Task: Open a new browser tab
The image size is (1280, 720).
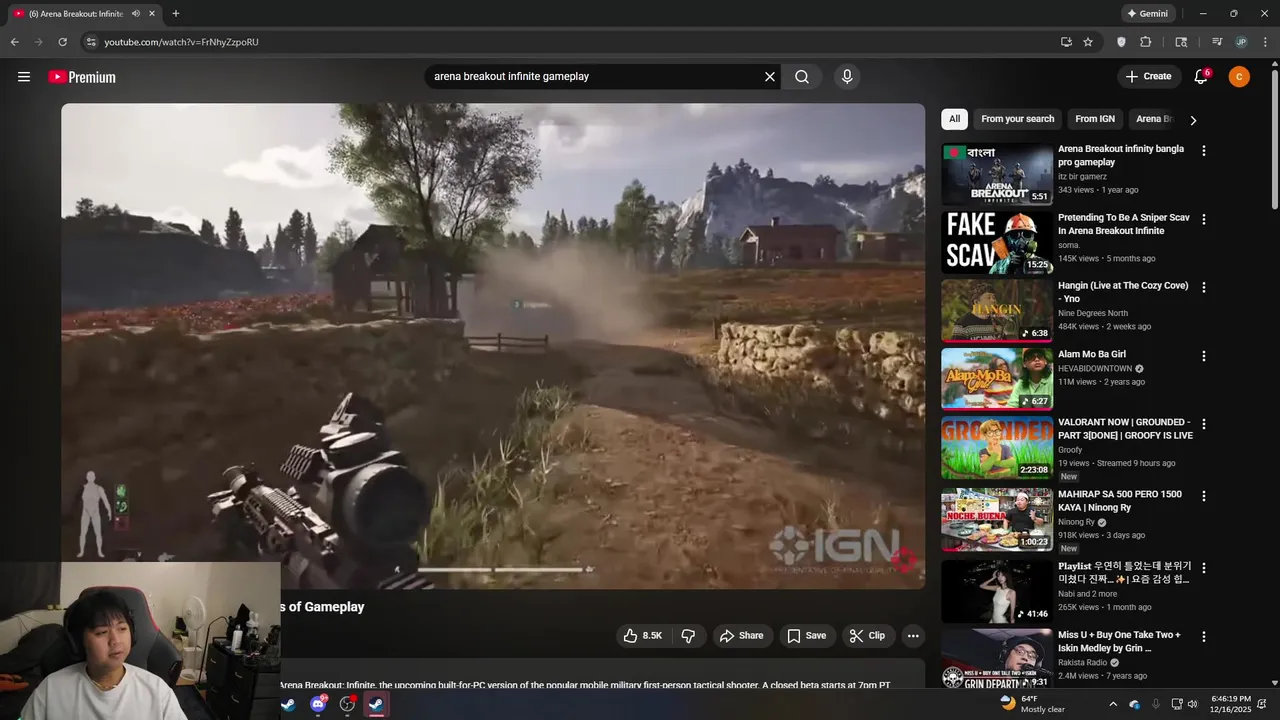Action: click(176, 14)
